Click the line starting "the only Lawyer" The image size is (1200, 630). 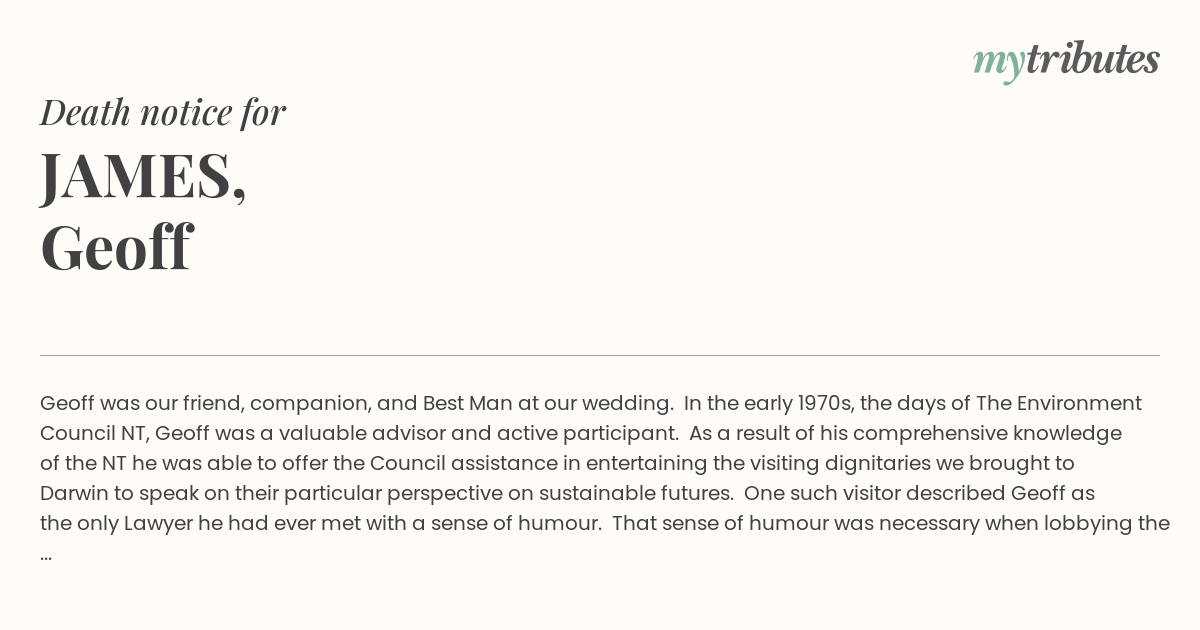[x=605, y=523]
